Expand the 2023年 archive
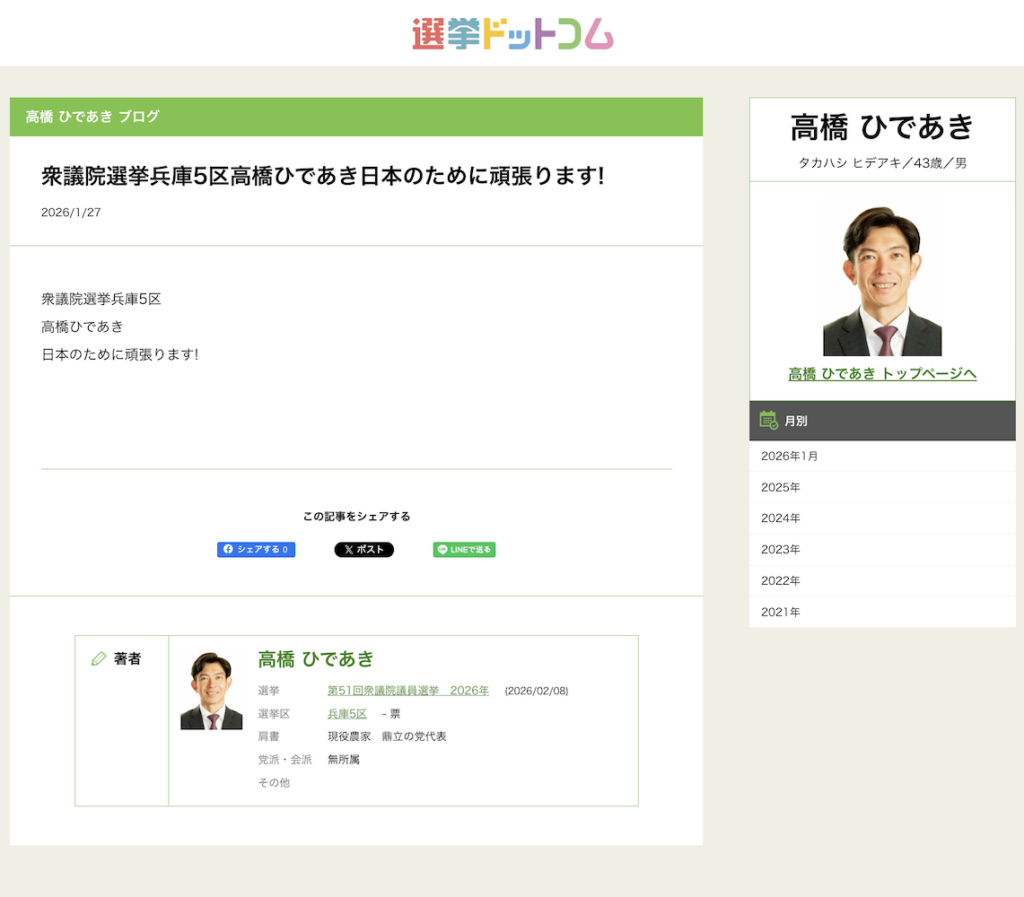The height and width of the screenshot is (897, 1024). 781,549
